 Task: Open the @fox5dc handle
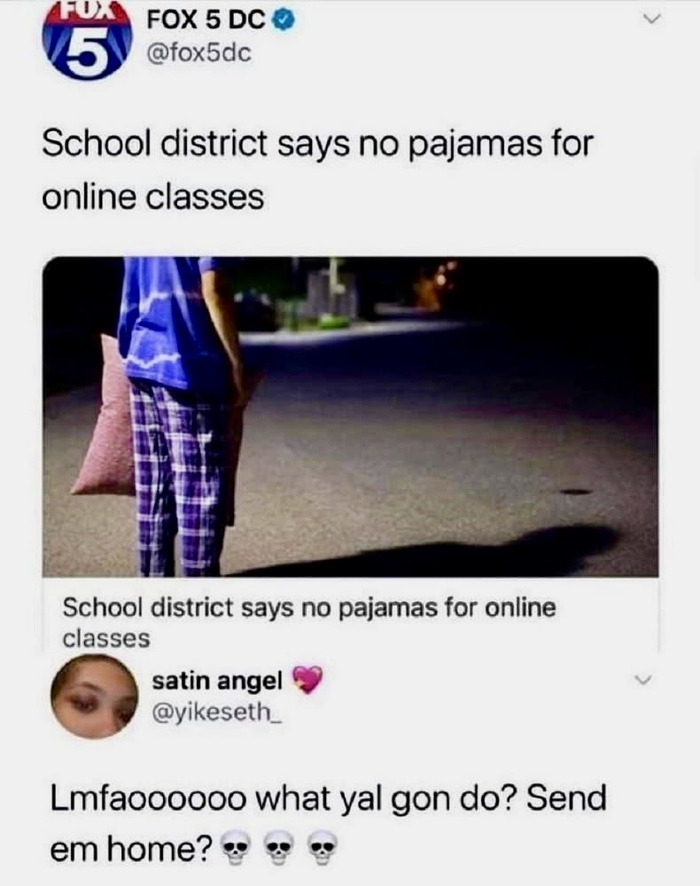point(199,54)
